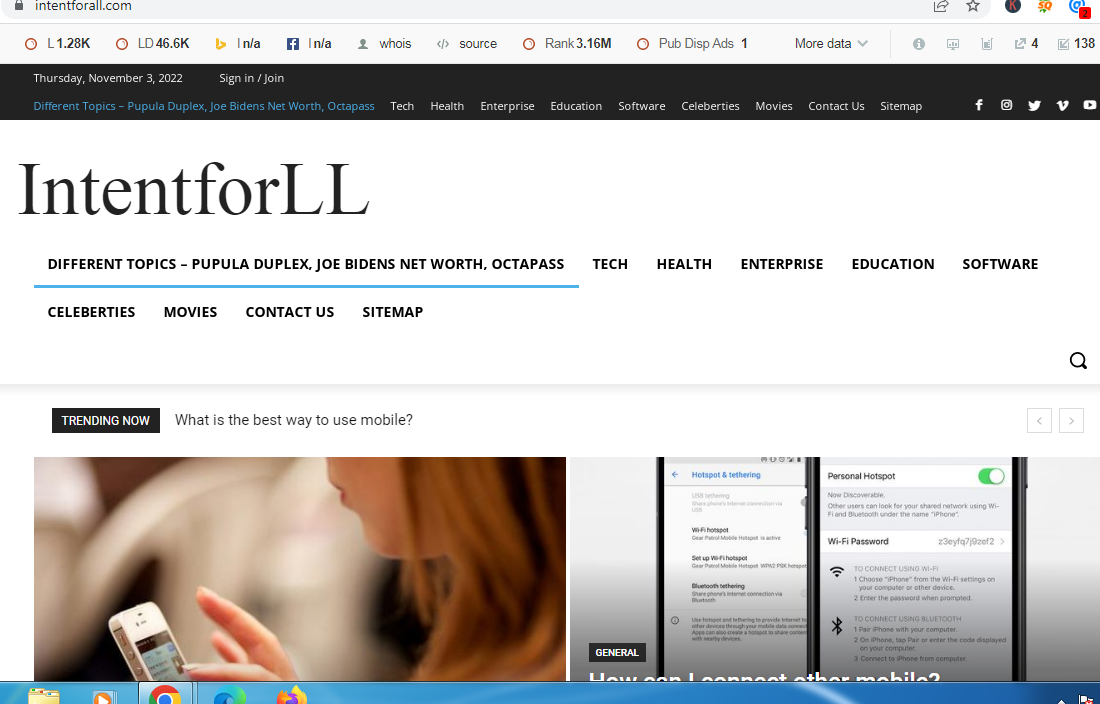Open the dark K extension icon
Screen dimensions: 1100x704
coord(1012,6)
